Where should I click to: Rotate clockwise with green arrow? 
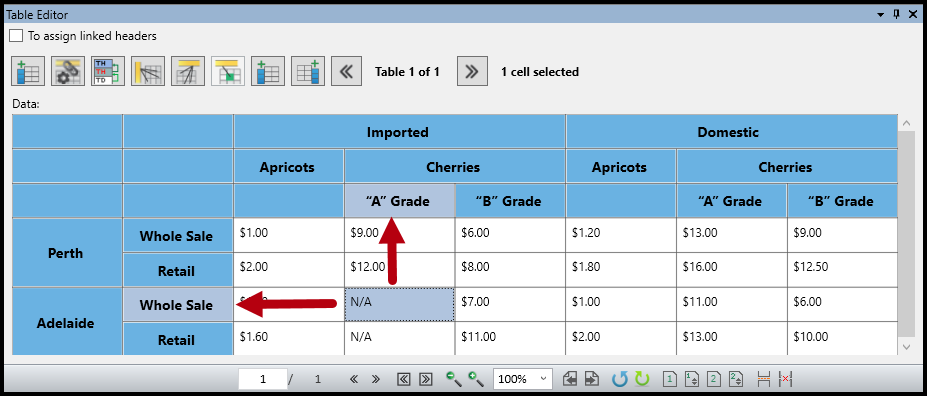click(x=642, y=379)
